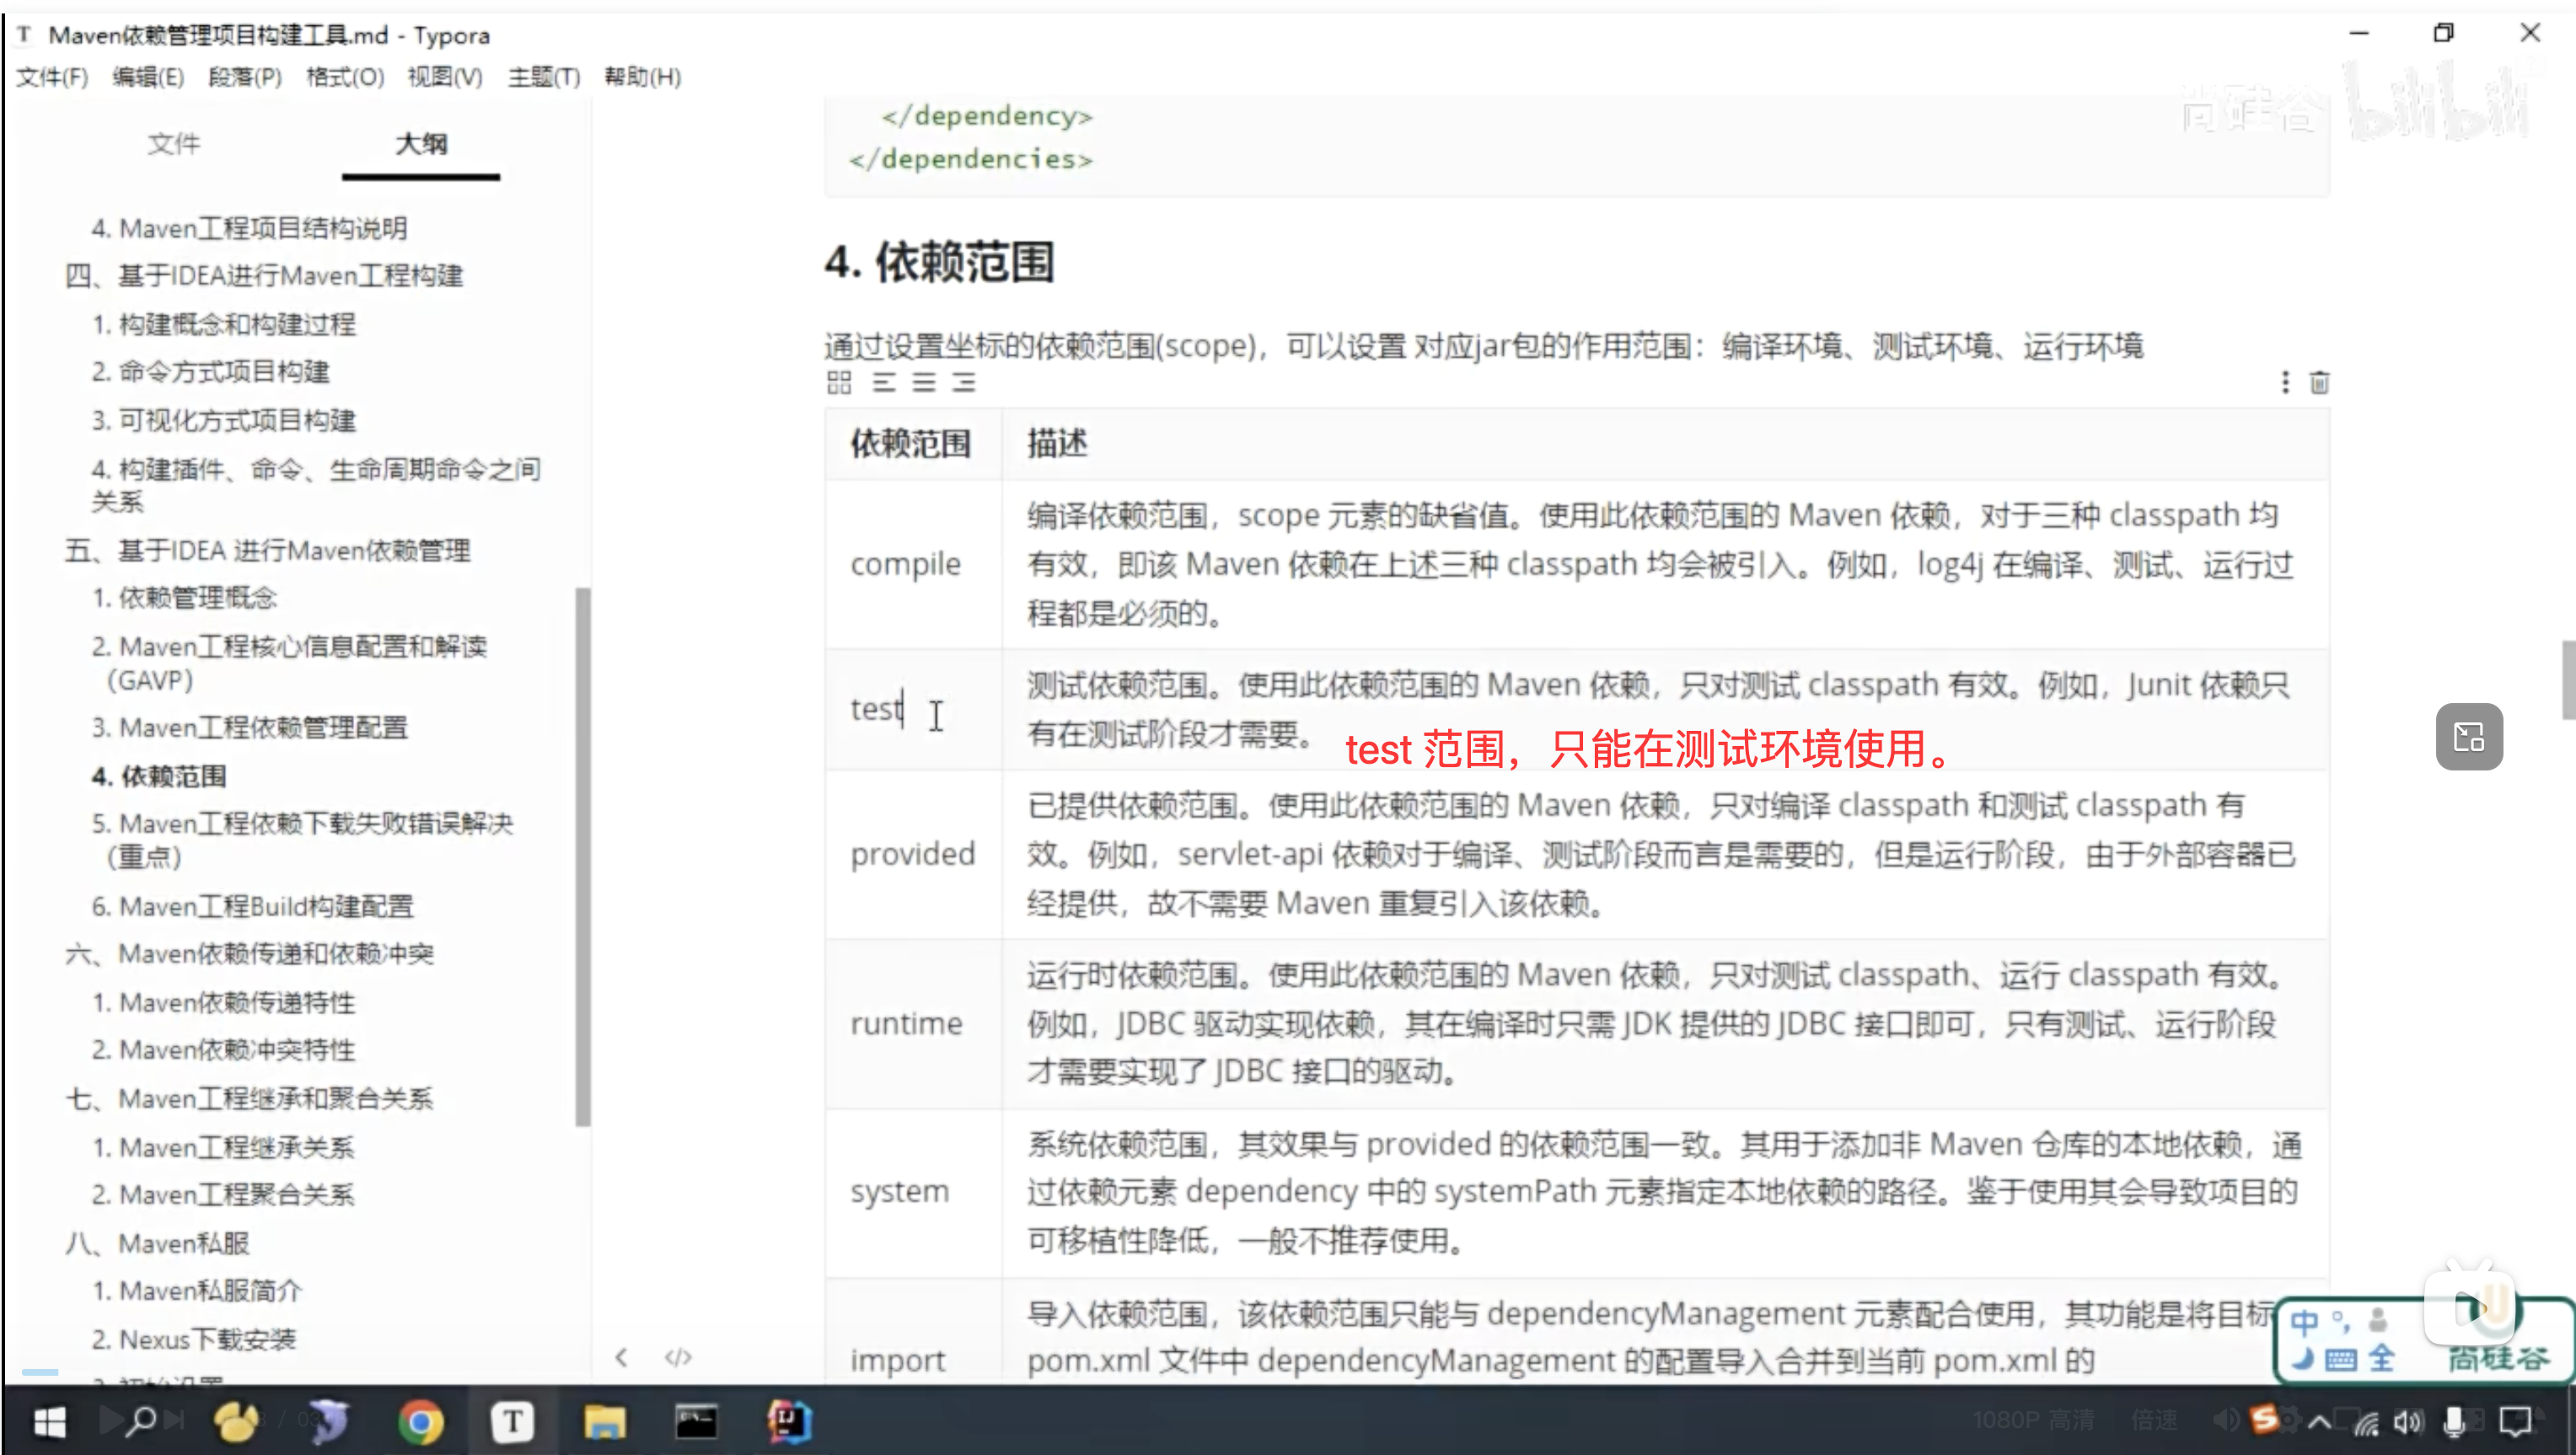Open 格式(O) menu
2576x1455 pixels.
tap(345, 77)
